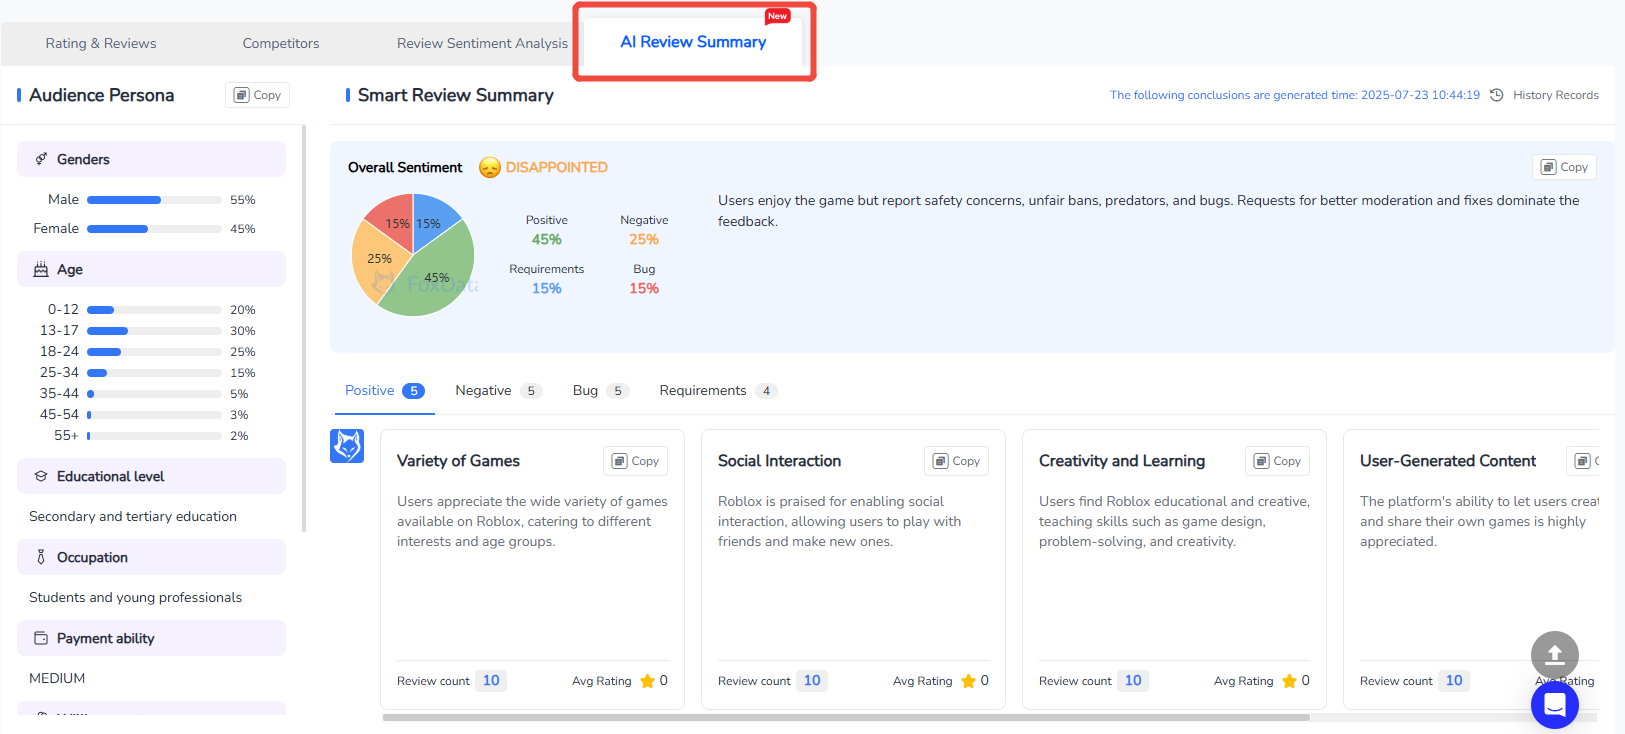The height and width of the screenshot is (734, 1625).
Task: Open the chat support bubble
Action: point(1554,705)
